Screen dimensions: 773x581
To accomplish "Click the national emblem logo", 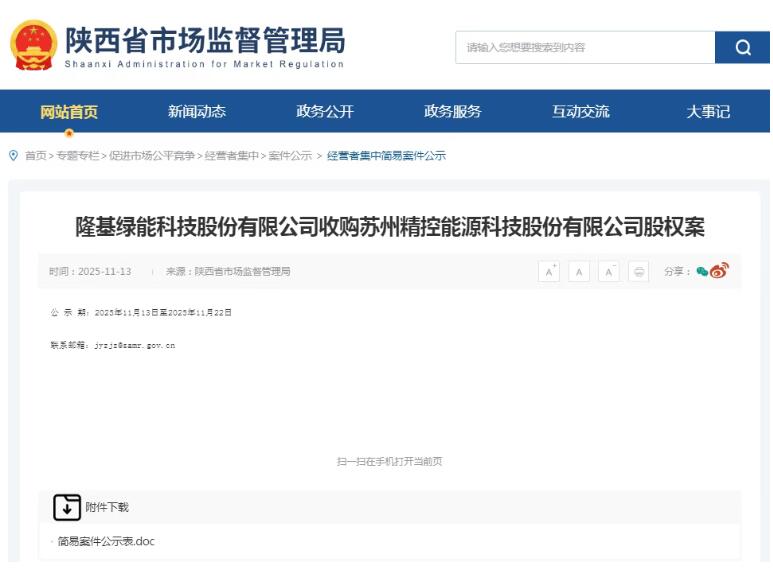I will tap(33, 45).
